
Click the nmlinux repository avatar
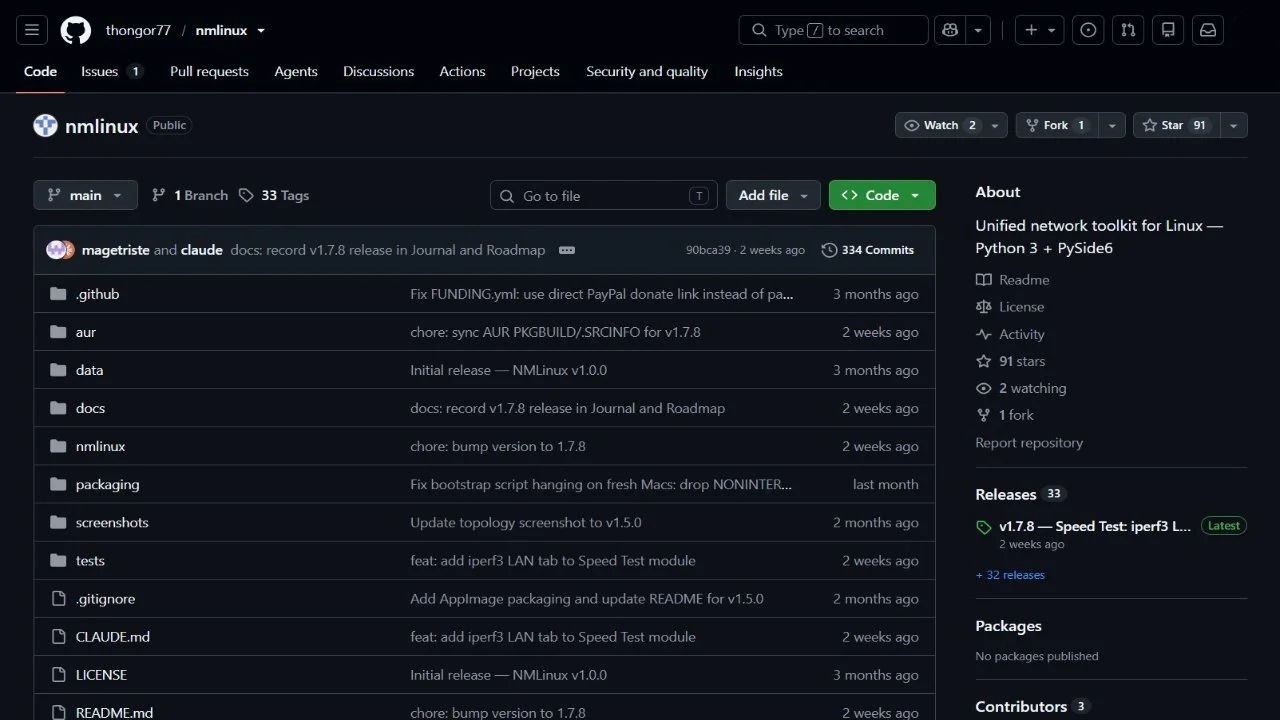pyautogui.click(x=45, y=125)
